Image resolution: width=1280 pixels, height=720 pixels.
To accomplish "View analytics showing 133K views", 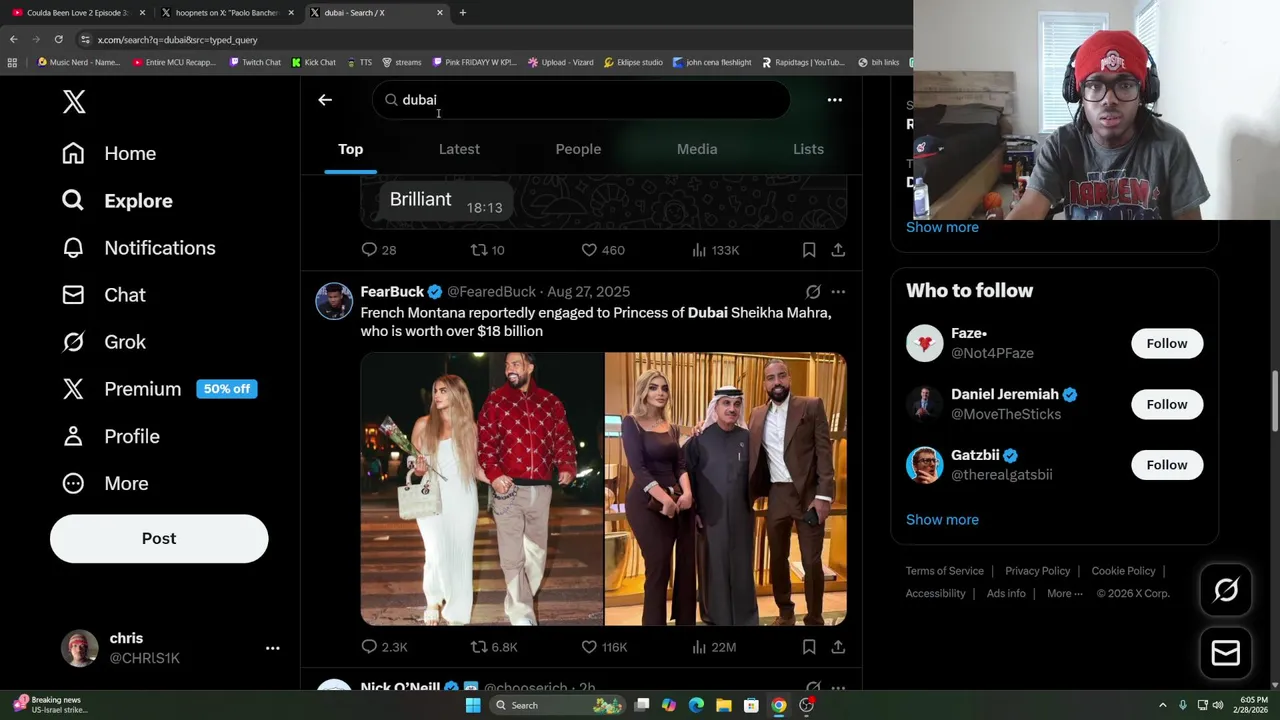I will [x=715, y=250].
